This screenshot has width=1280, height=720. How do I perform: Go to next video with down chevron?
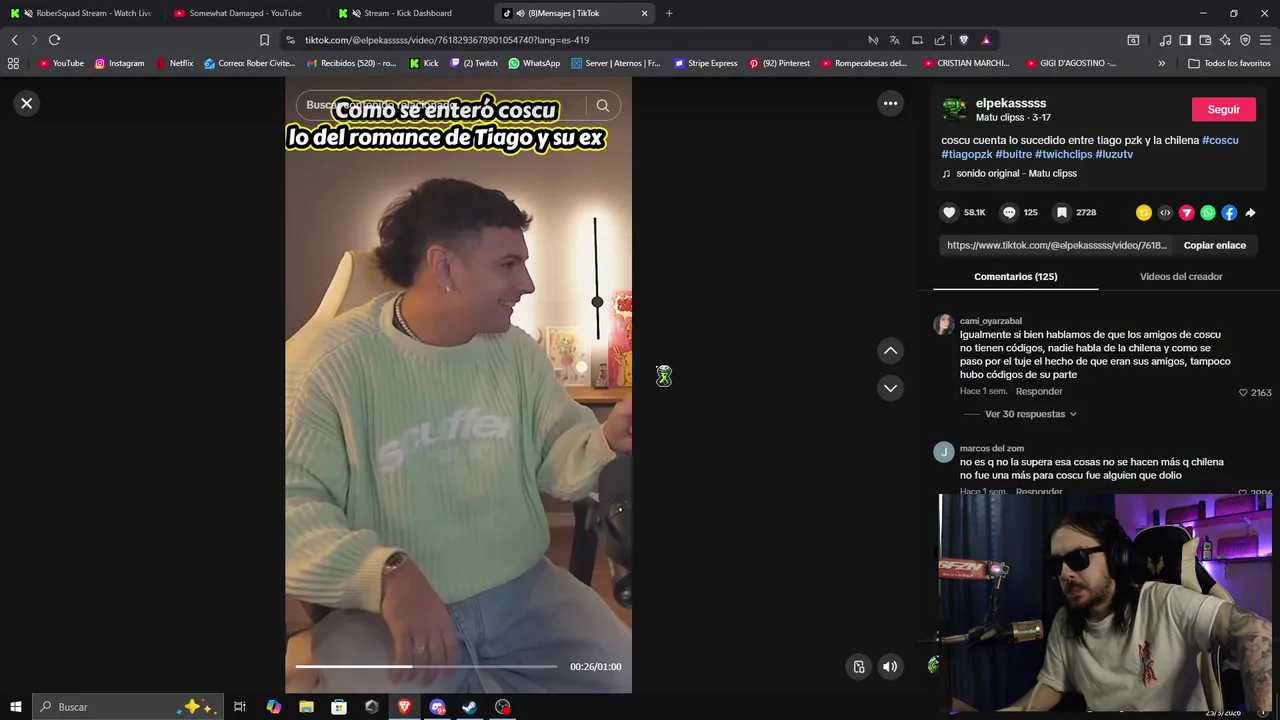tap(890, 388)
